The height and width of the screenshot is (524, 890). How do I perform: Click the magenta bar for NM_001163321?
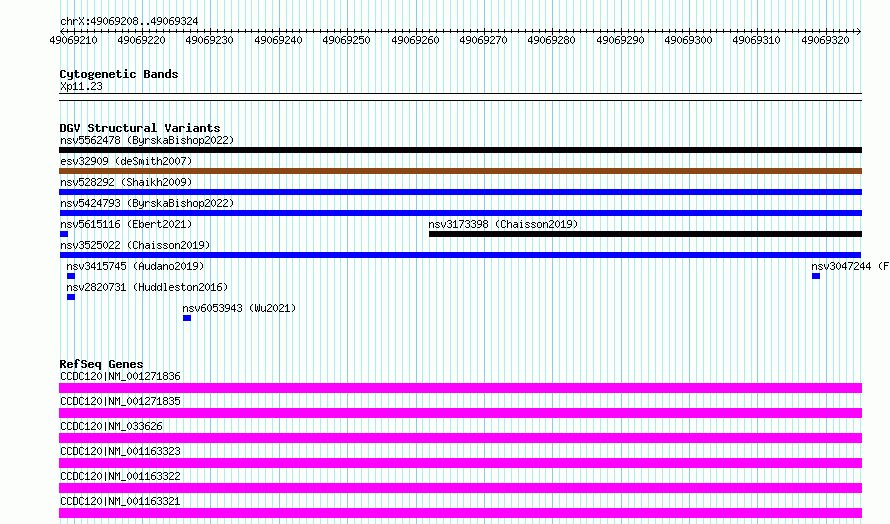tap(460, 513)
